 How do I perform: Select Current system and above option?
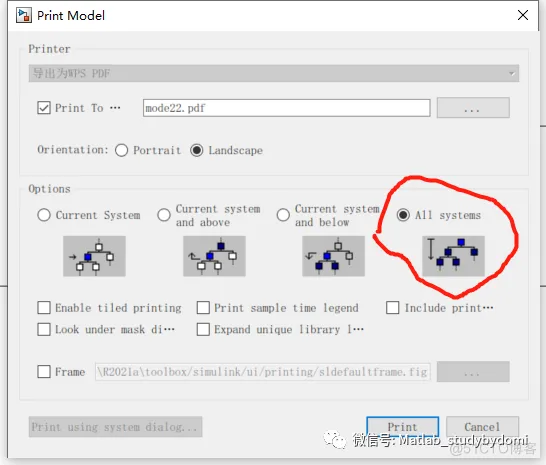point(164,215)
